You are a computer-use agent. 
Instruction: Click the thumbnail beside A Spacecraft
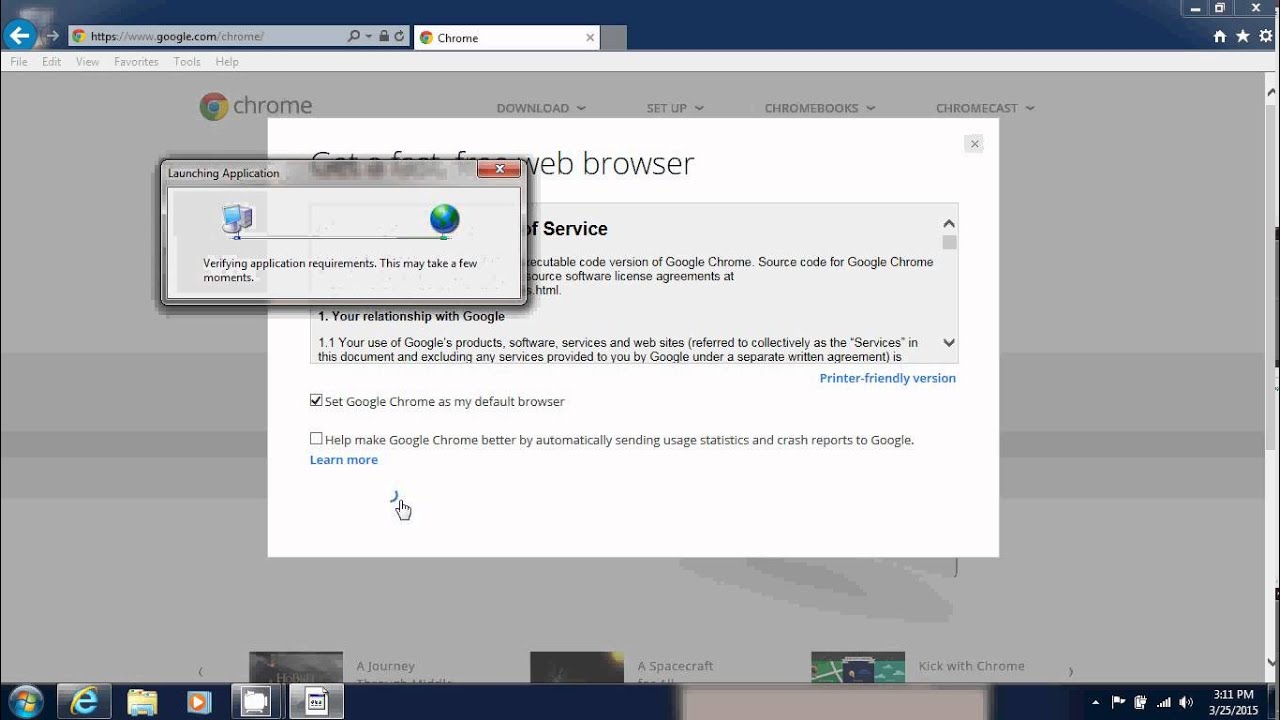(x=577, y=668)
